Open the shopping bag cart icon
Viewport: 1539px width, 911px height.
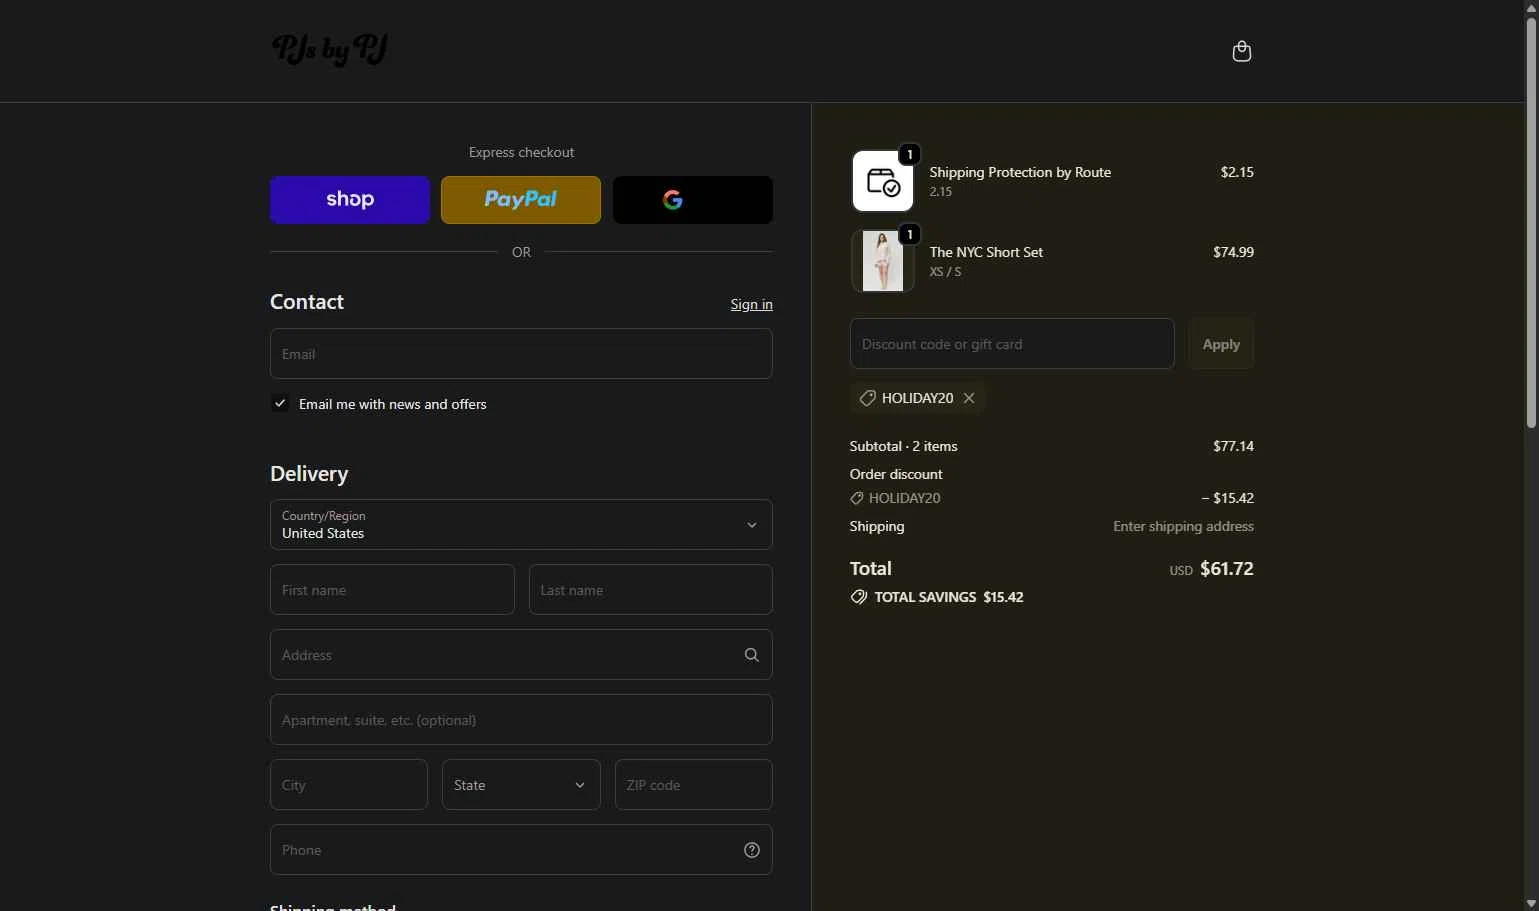[1241, 51]
